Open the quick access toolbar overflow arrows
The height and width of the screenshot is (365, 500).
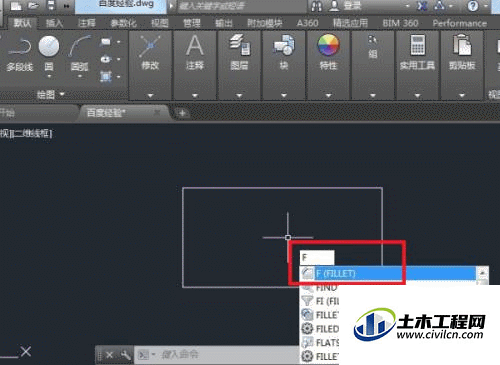click(x=66, y=6)
